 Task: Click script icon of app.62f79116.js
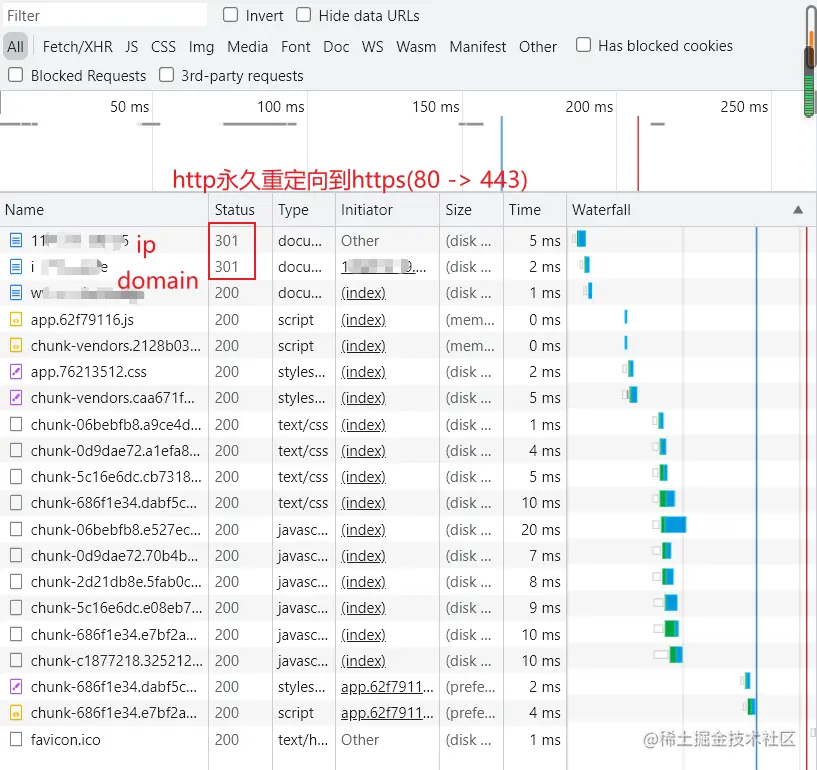point(16,319)
